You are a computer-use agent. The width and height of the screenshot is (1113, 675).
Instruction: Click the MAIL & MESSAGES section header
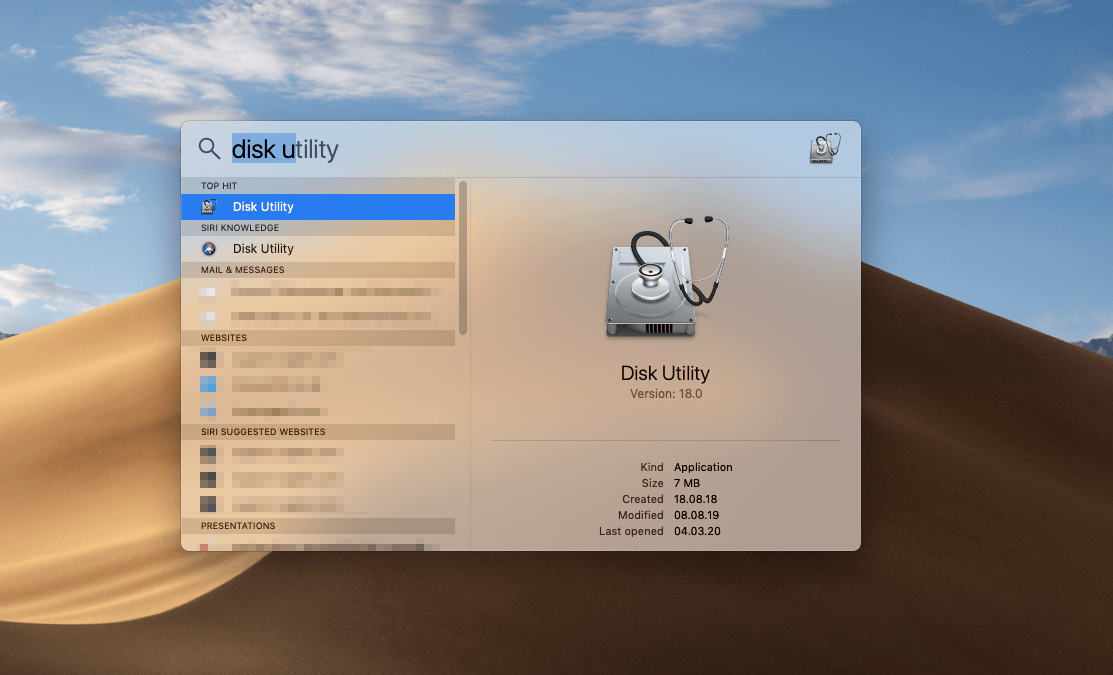318,270
